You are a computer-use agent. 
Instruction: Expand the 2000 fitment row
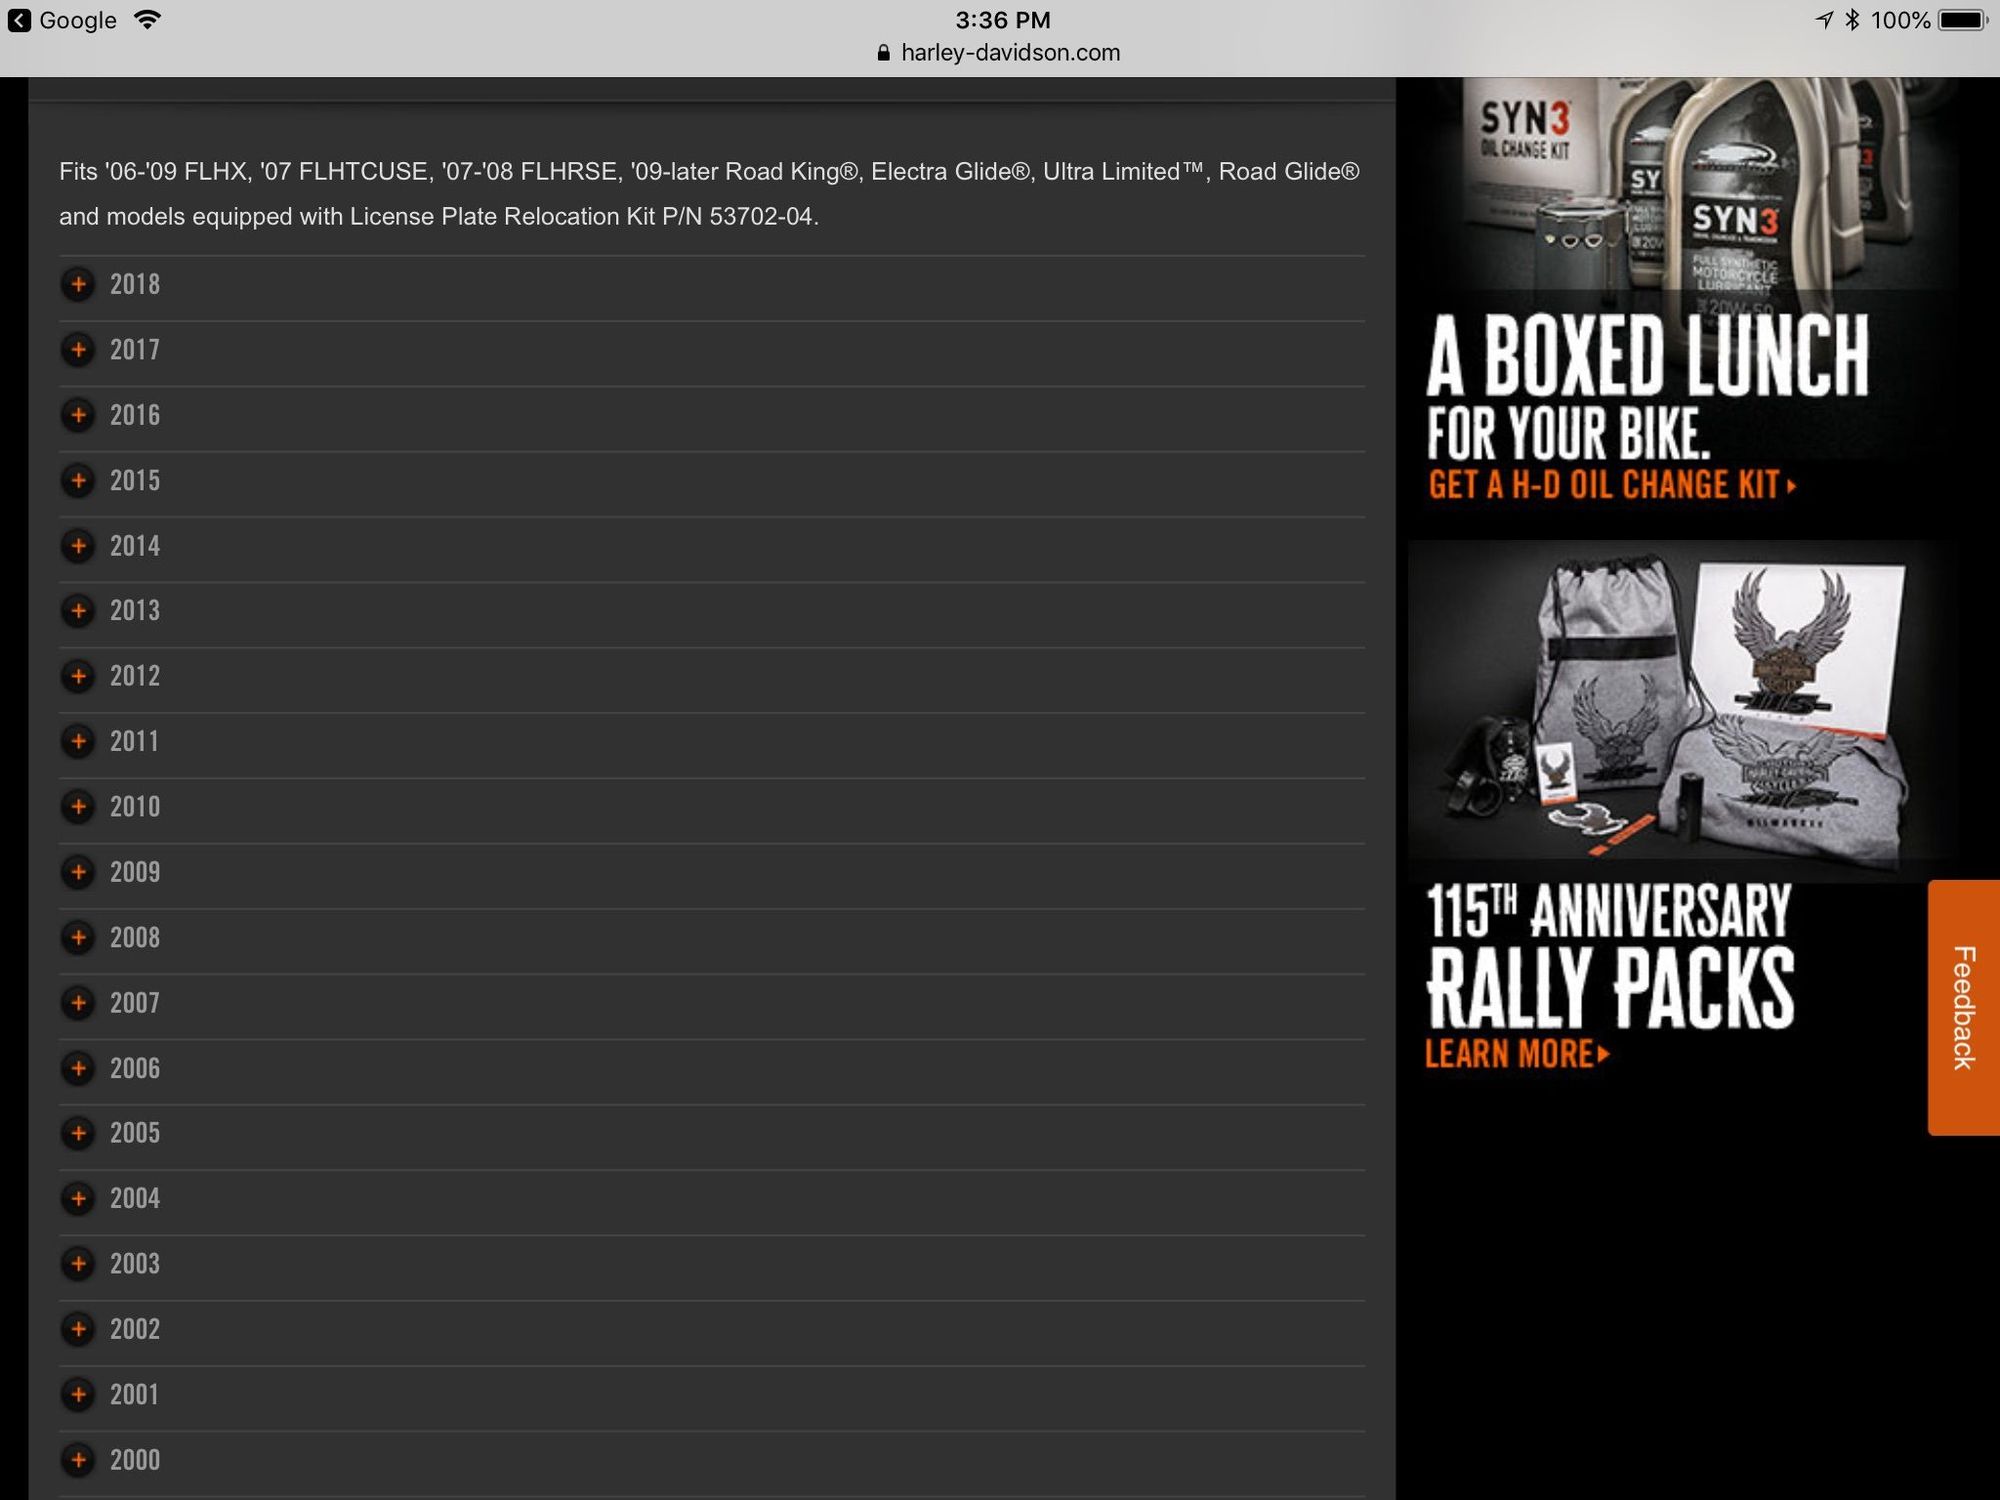coord(135,1460)
